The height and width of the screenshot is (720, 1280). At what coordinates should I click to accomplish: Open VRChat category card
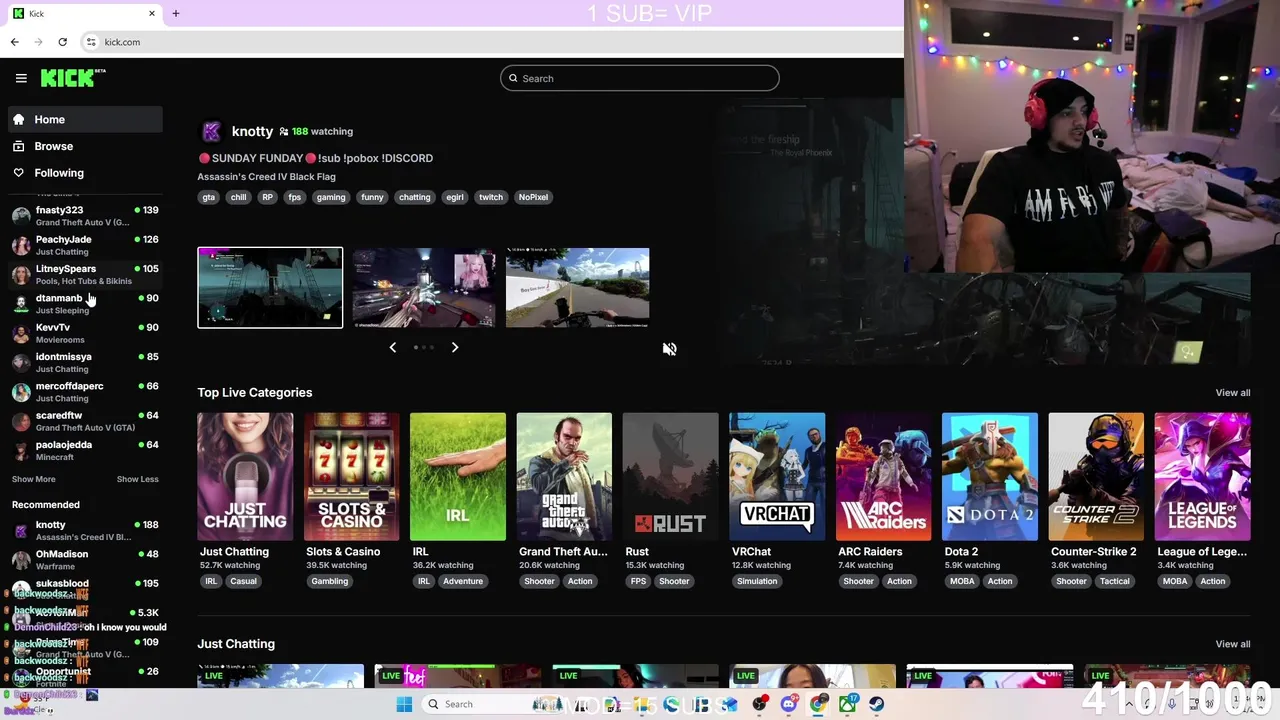[777, 476]
